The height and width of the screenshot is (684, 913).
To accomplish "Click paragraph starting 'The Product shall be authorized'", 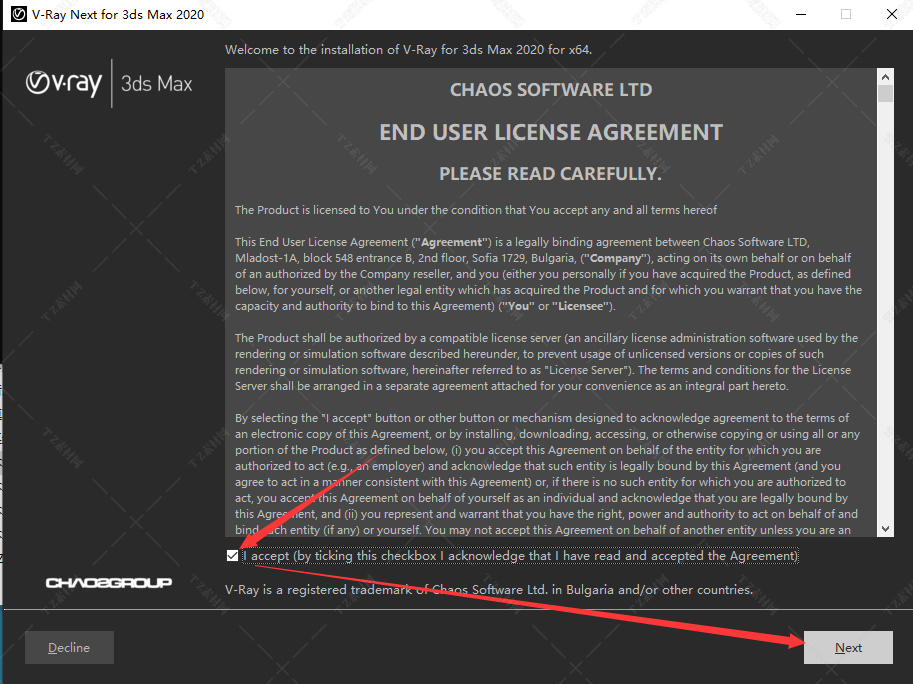I will click(546, 362).
